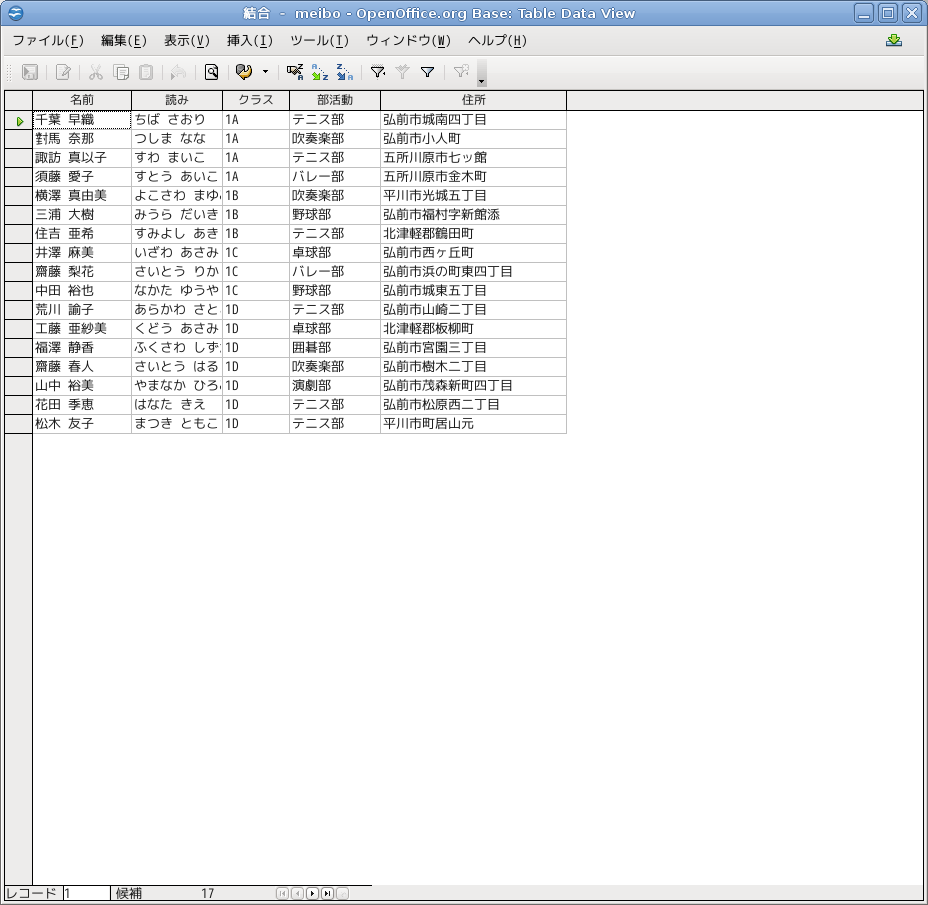The width and height of the screenshot is (928, 905).
Task: Open the Refresh dropdown arrow
Action: (x=265, y=72)
